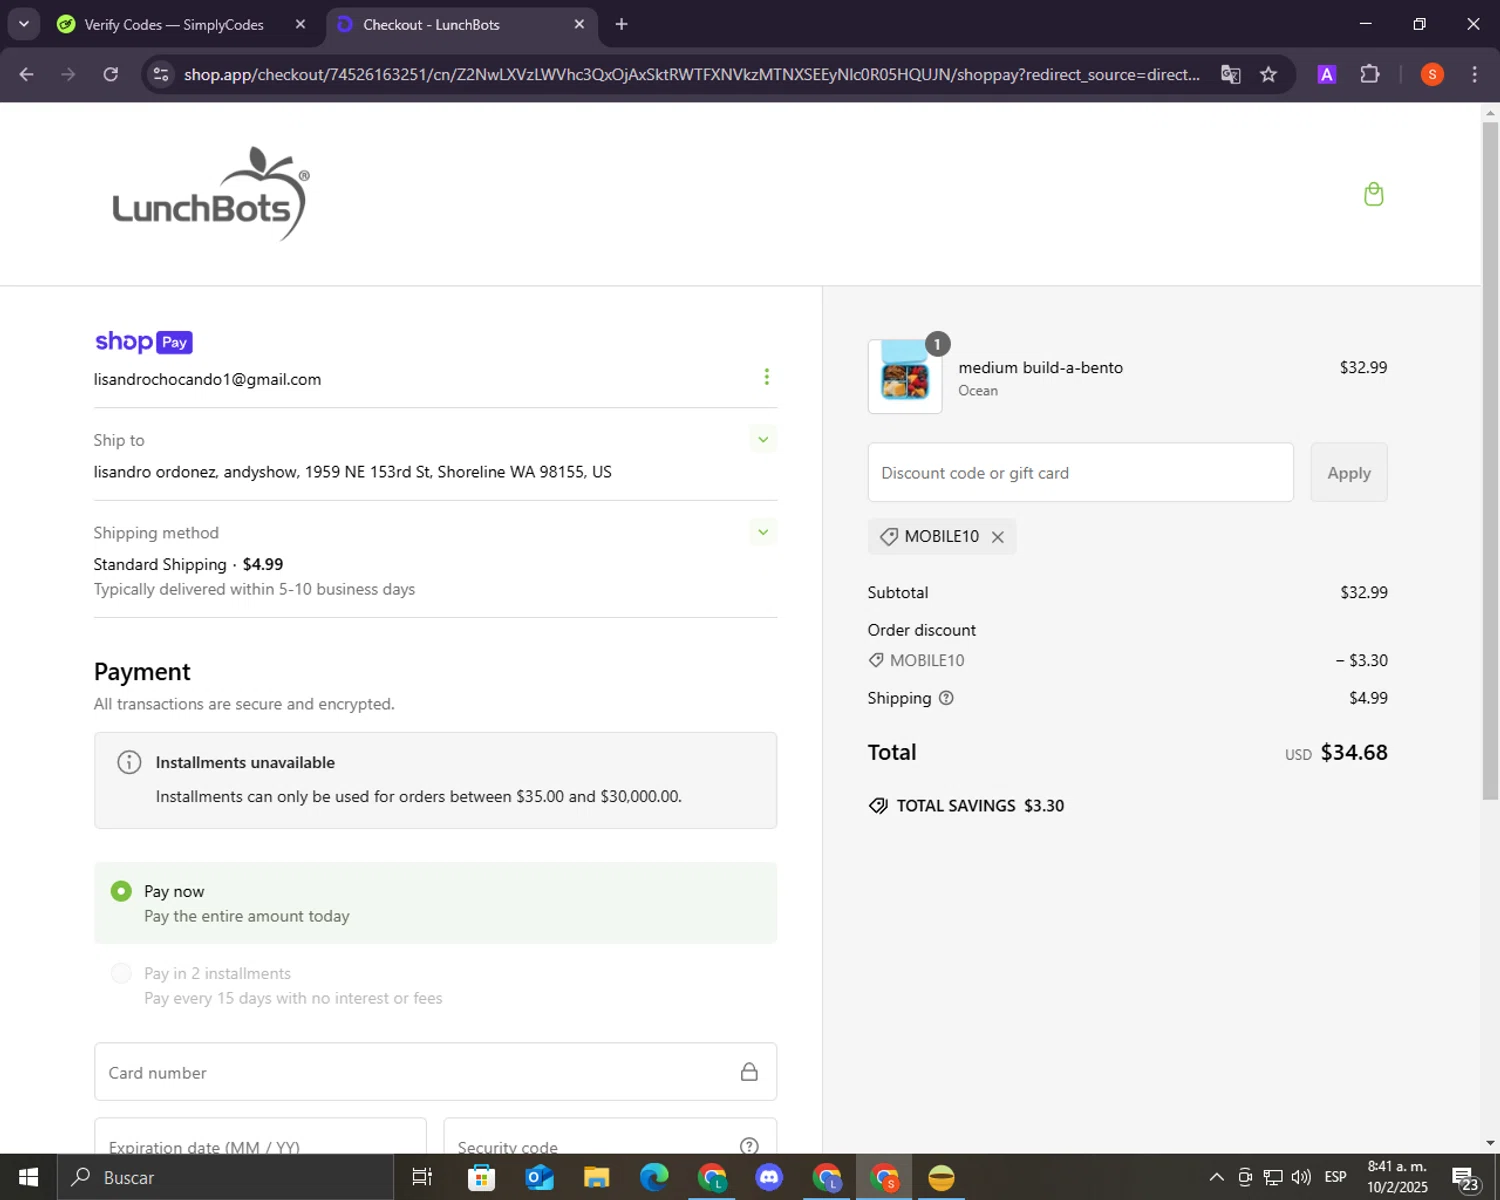Screen dimensions: 1500x1200
Task: Click the LunchBots logo
Action: 211,194
